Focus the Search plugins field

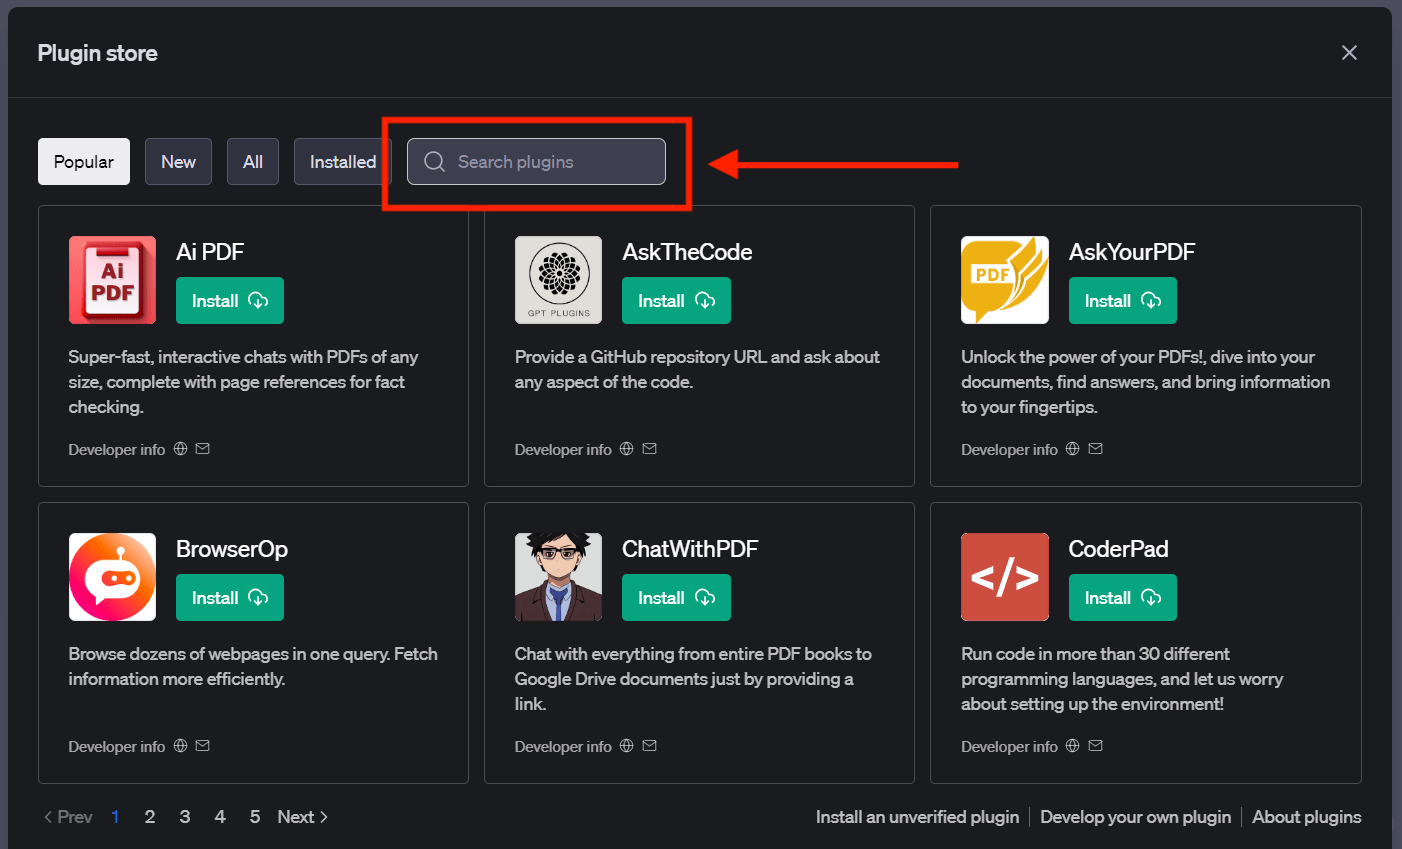(x=536, y=162)
